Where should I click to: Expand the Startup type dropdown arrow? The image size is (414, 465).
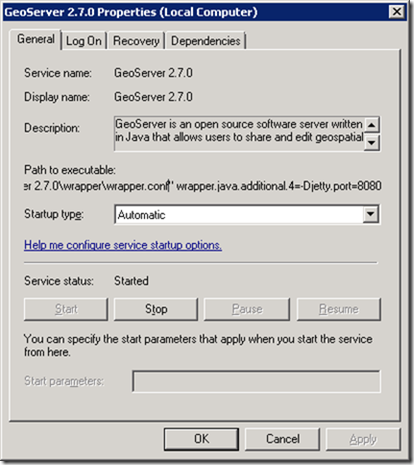pyautogui.click(x=371, y=214)
